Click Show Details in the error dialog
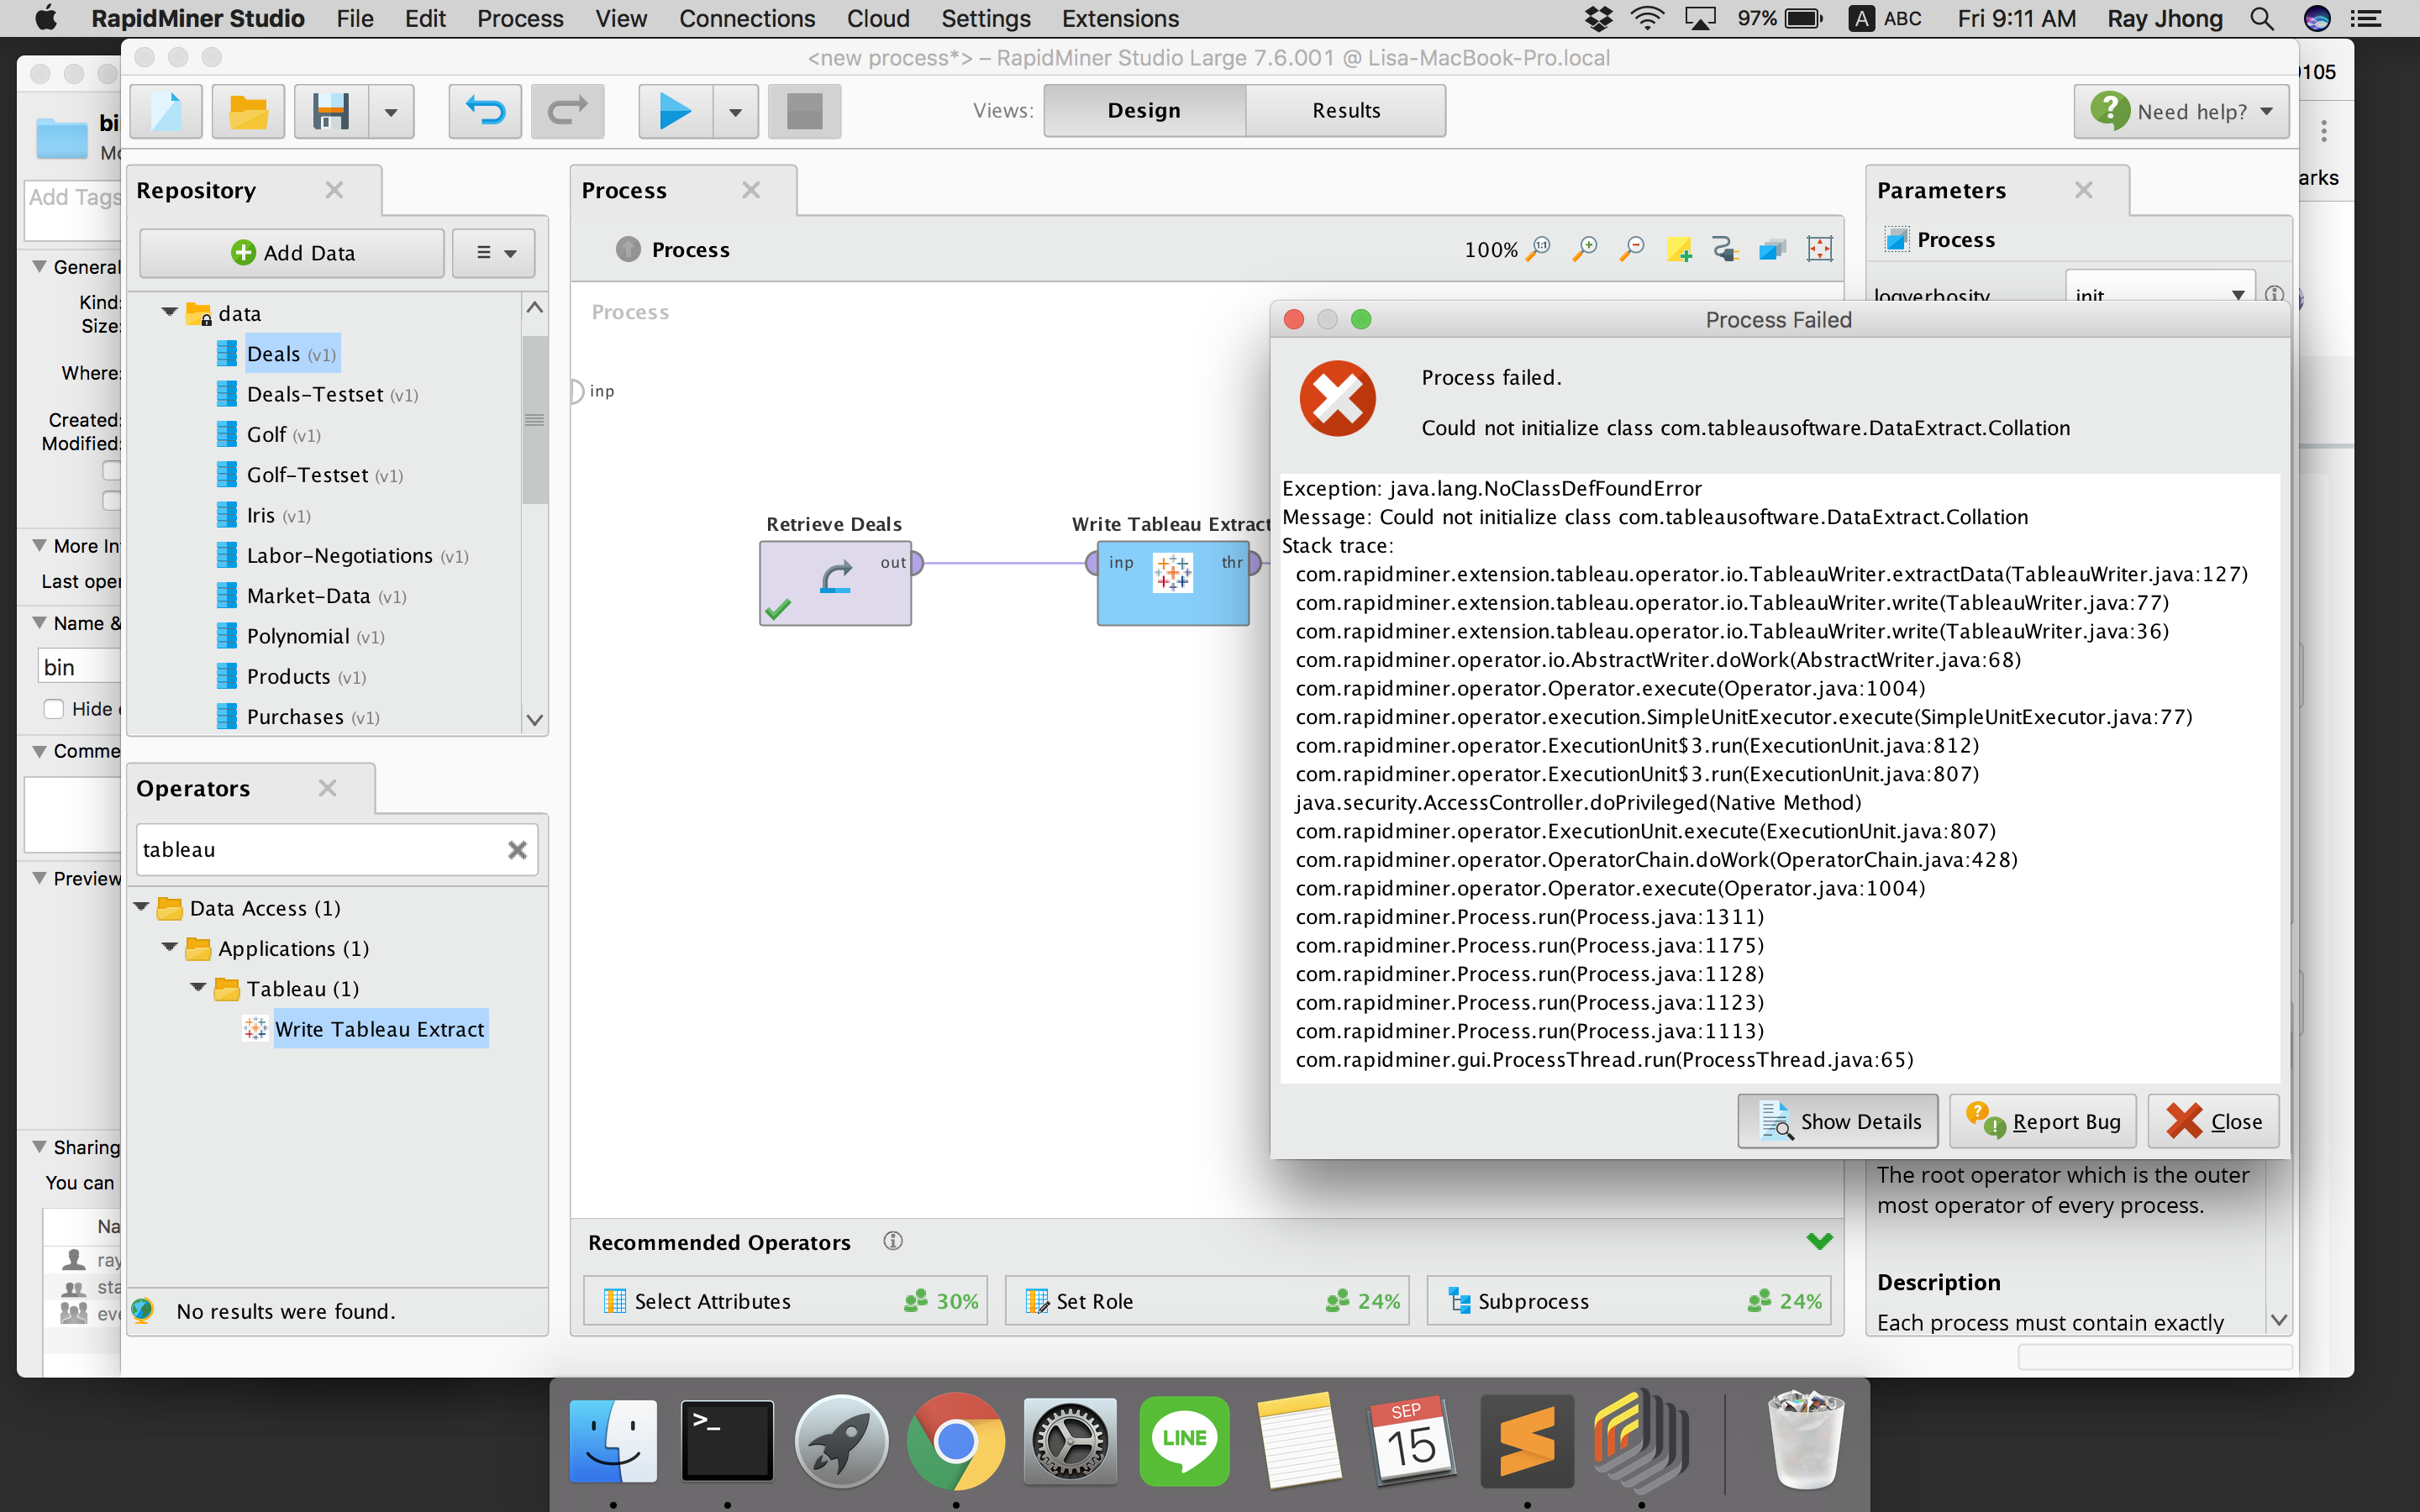This screenshot has width=2420, height=1512. click(1838, 1121)
